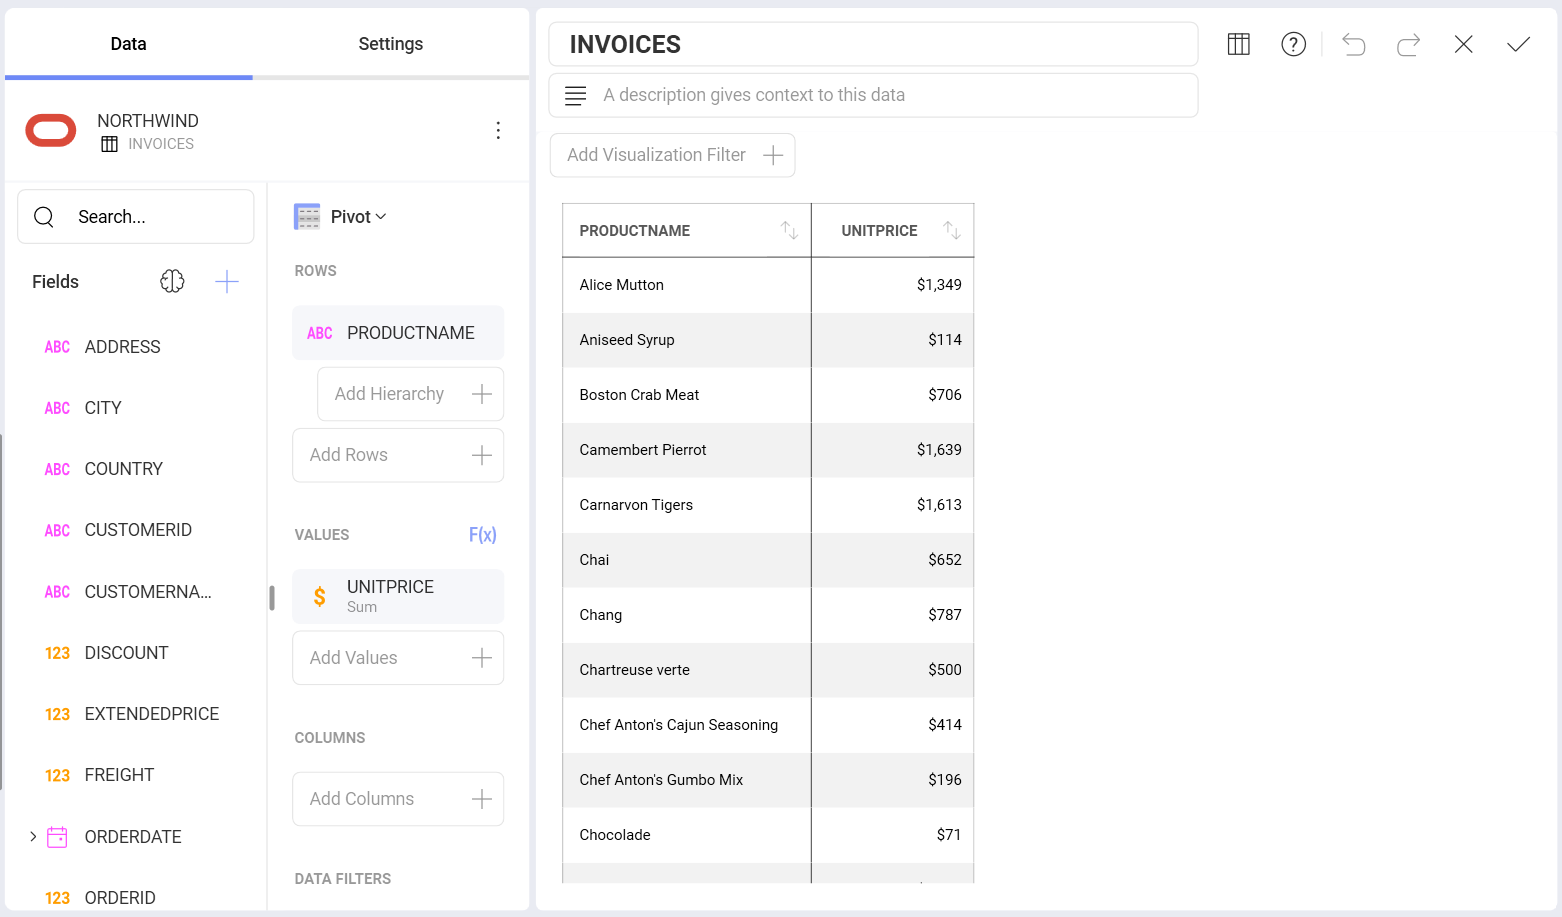Click the plus icon in Add Values
The height and width of the screenshot is (917, 1562).
click(x=482, y=658)
